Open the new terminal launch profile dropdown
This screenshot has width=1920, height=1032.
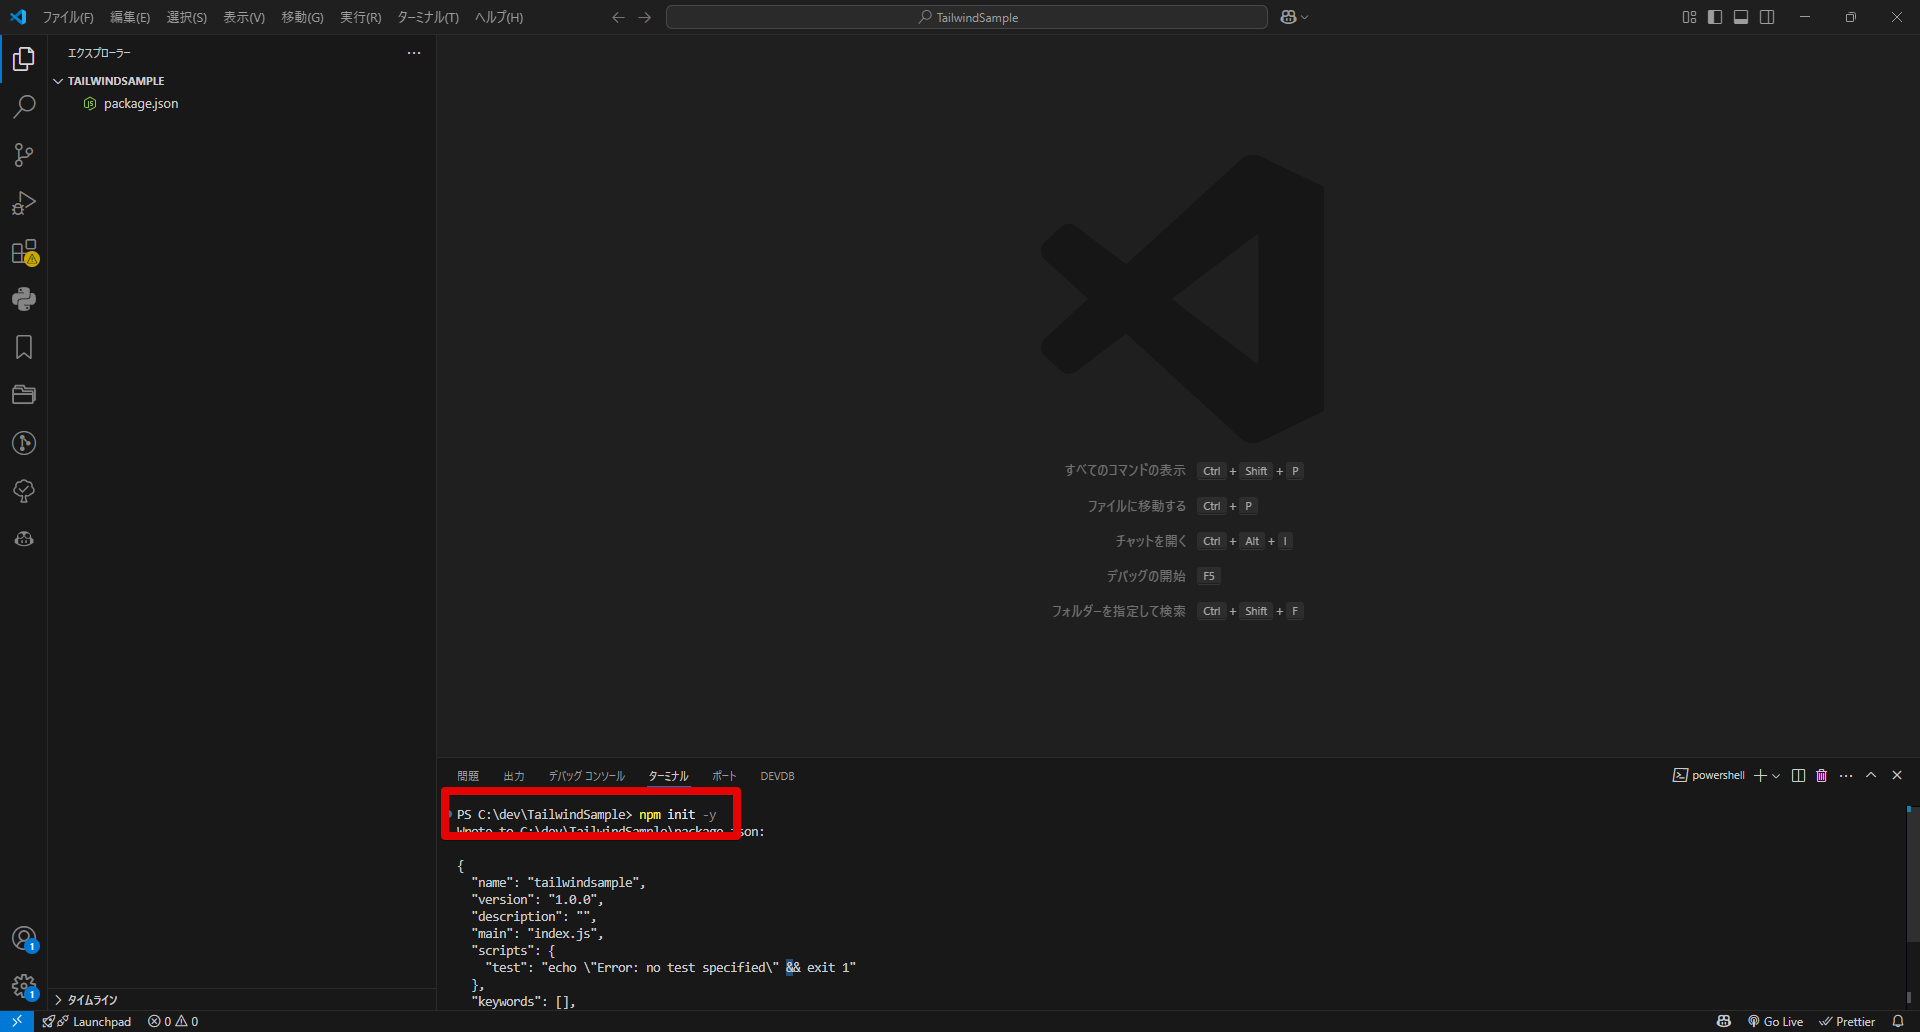click(1776, 776)
